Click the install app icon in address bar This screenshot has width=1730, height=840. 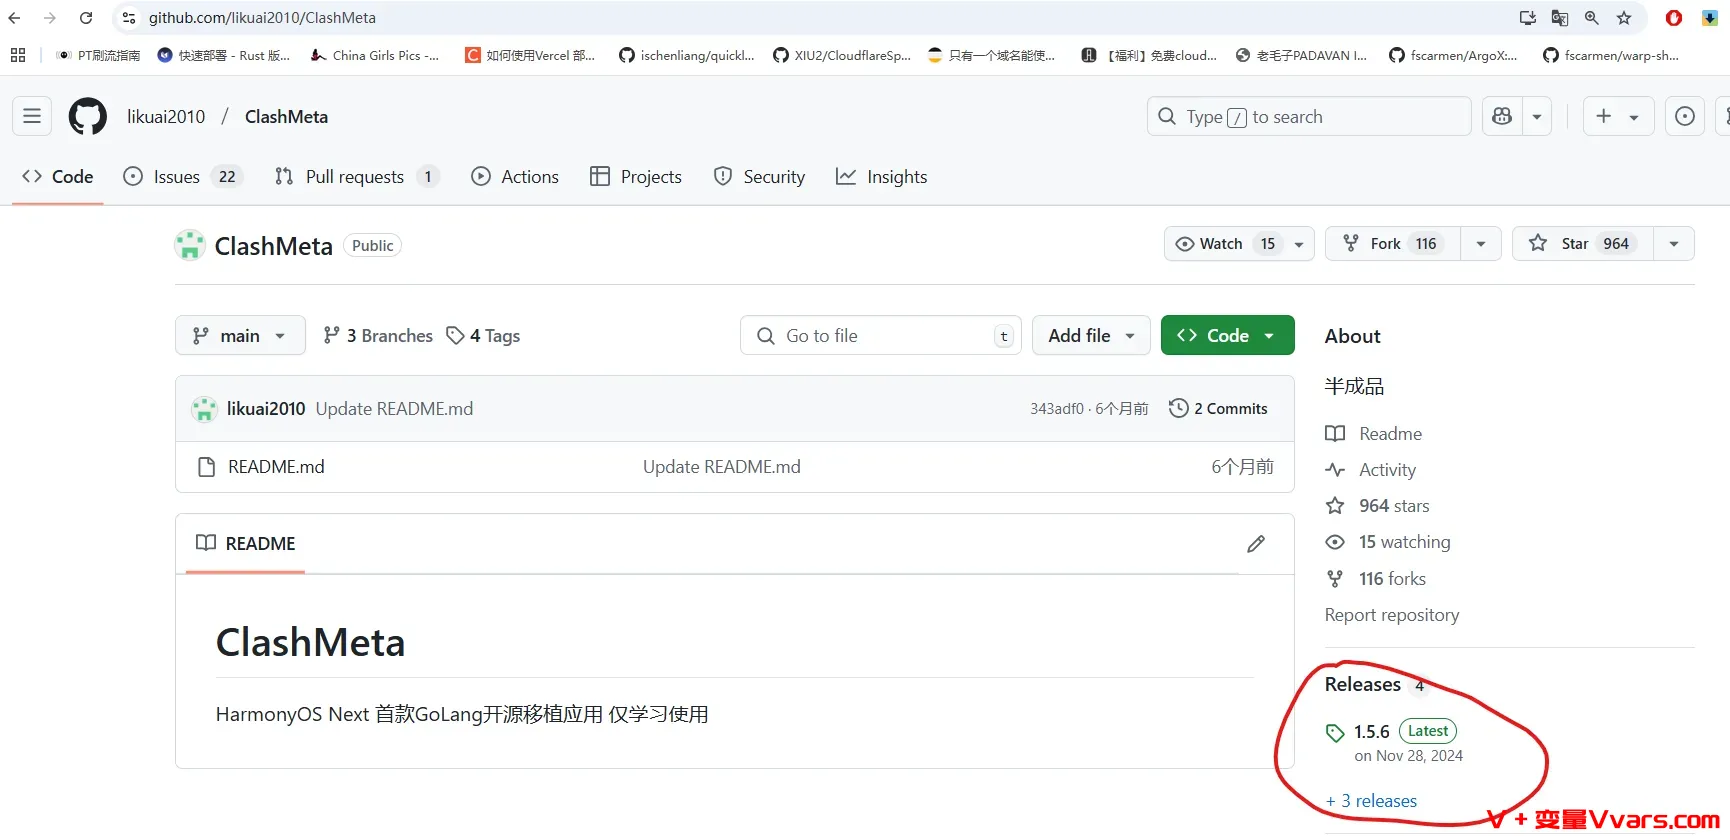pos(1528,18)
